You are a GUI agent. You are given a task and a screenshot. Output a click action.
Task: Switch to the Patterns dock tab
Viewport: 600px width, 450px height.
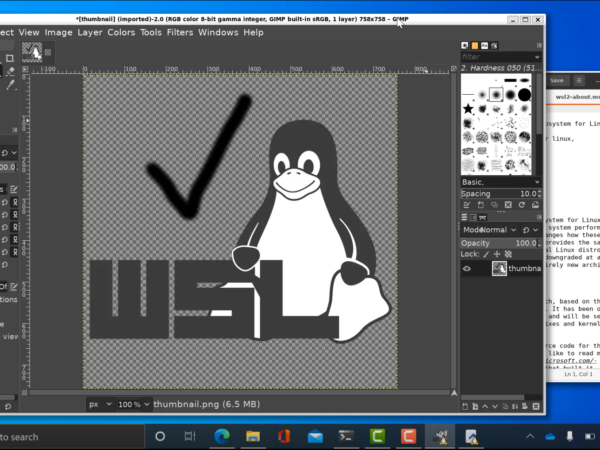474,46
